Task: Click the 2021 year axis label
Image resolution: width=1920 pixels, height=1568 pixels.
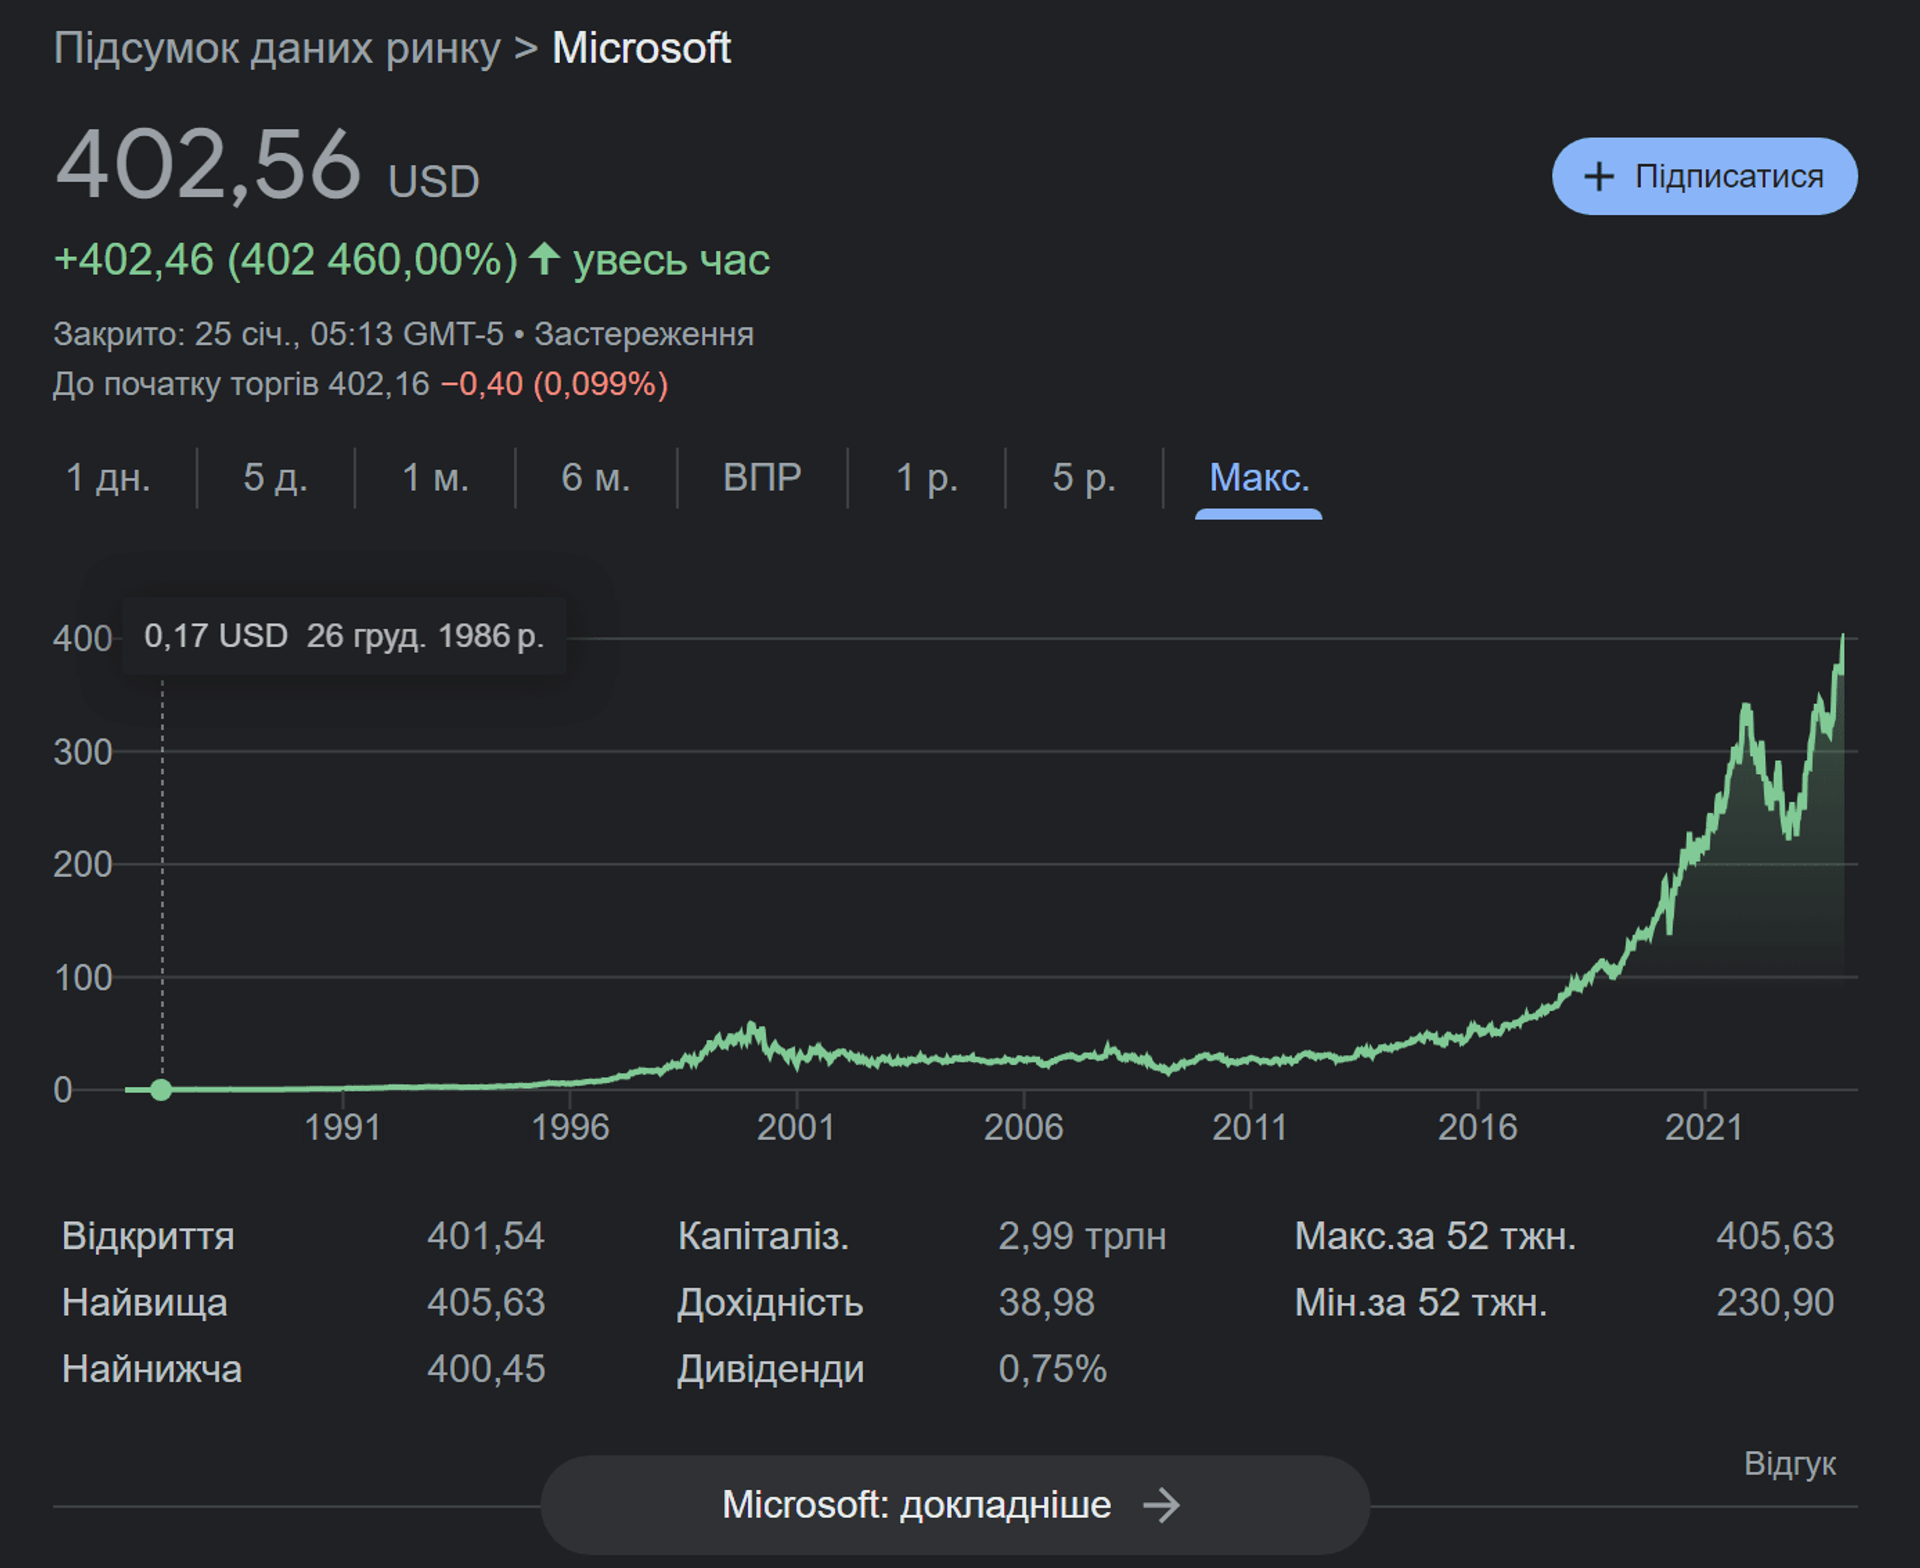Action: [x=1703, y=1127]
